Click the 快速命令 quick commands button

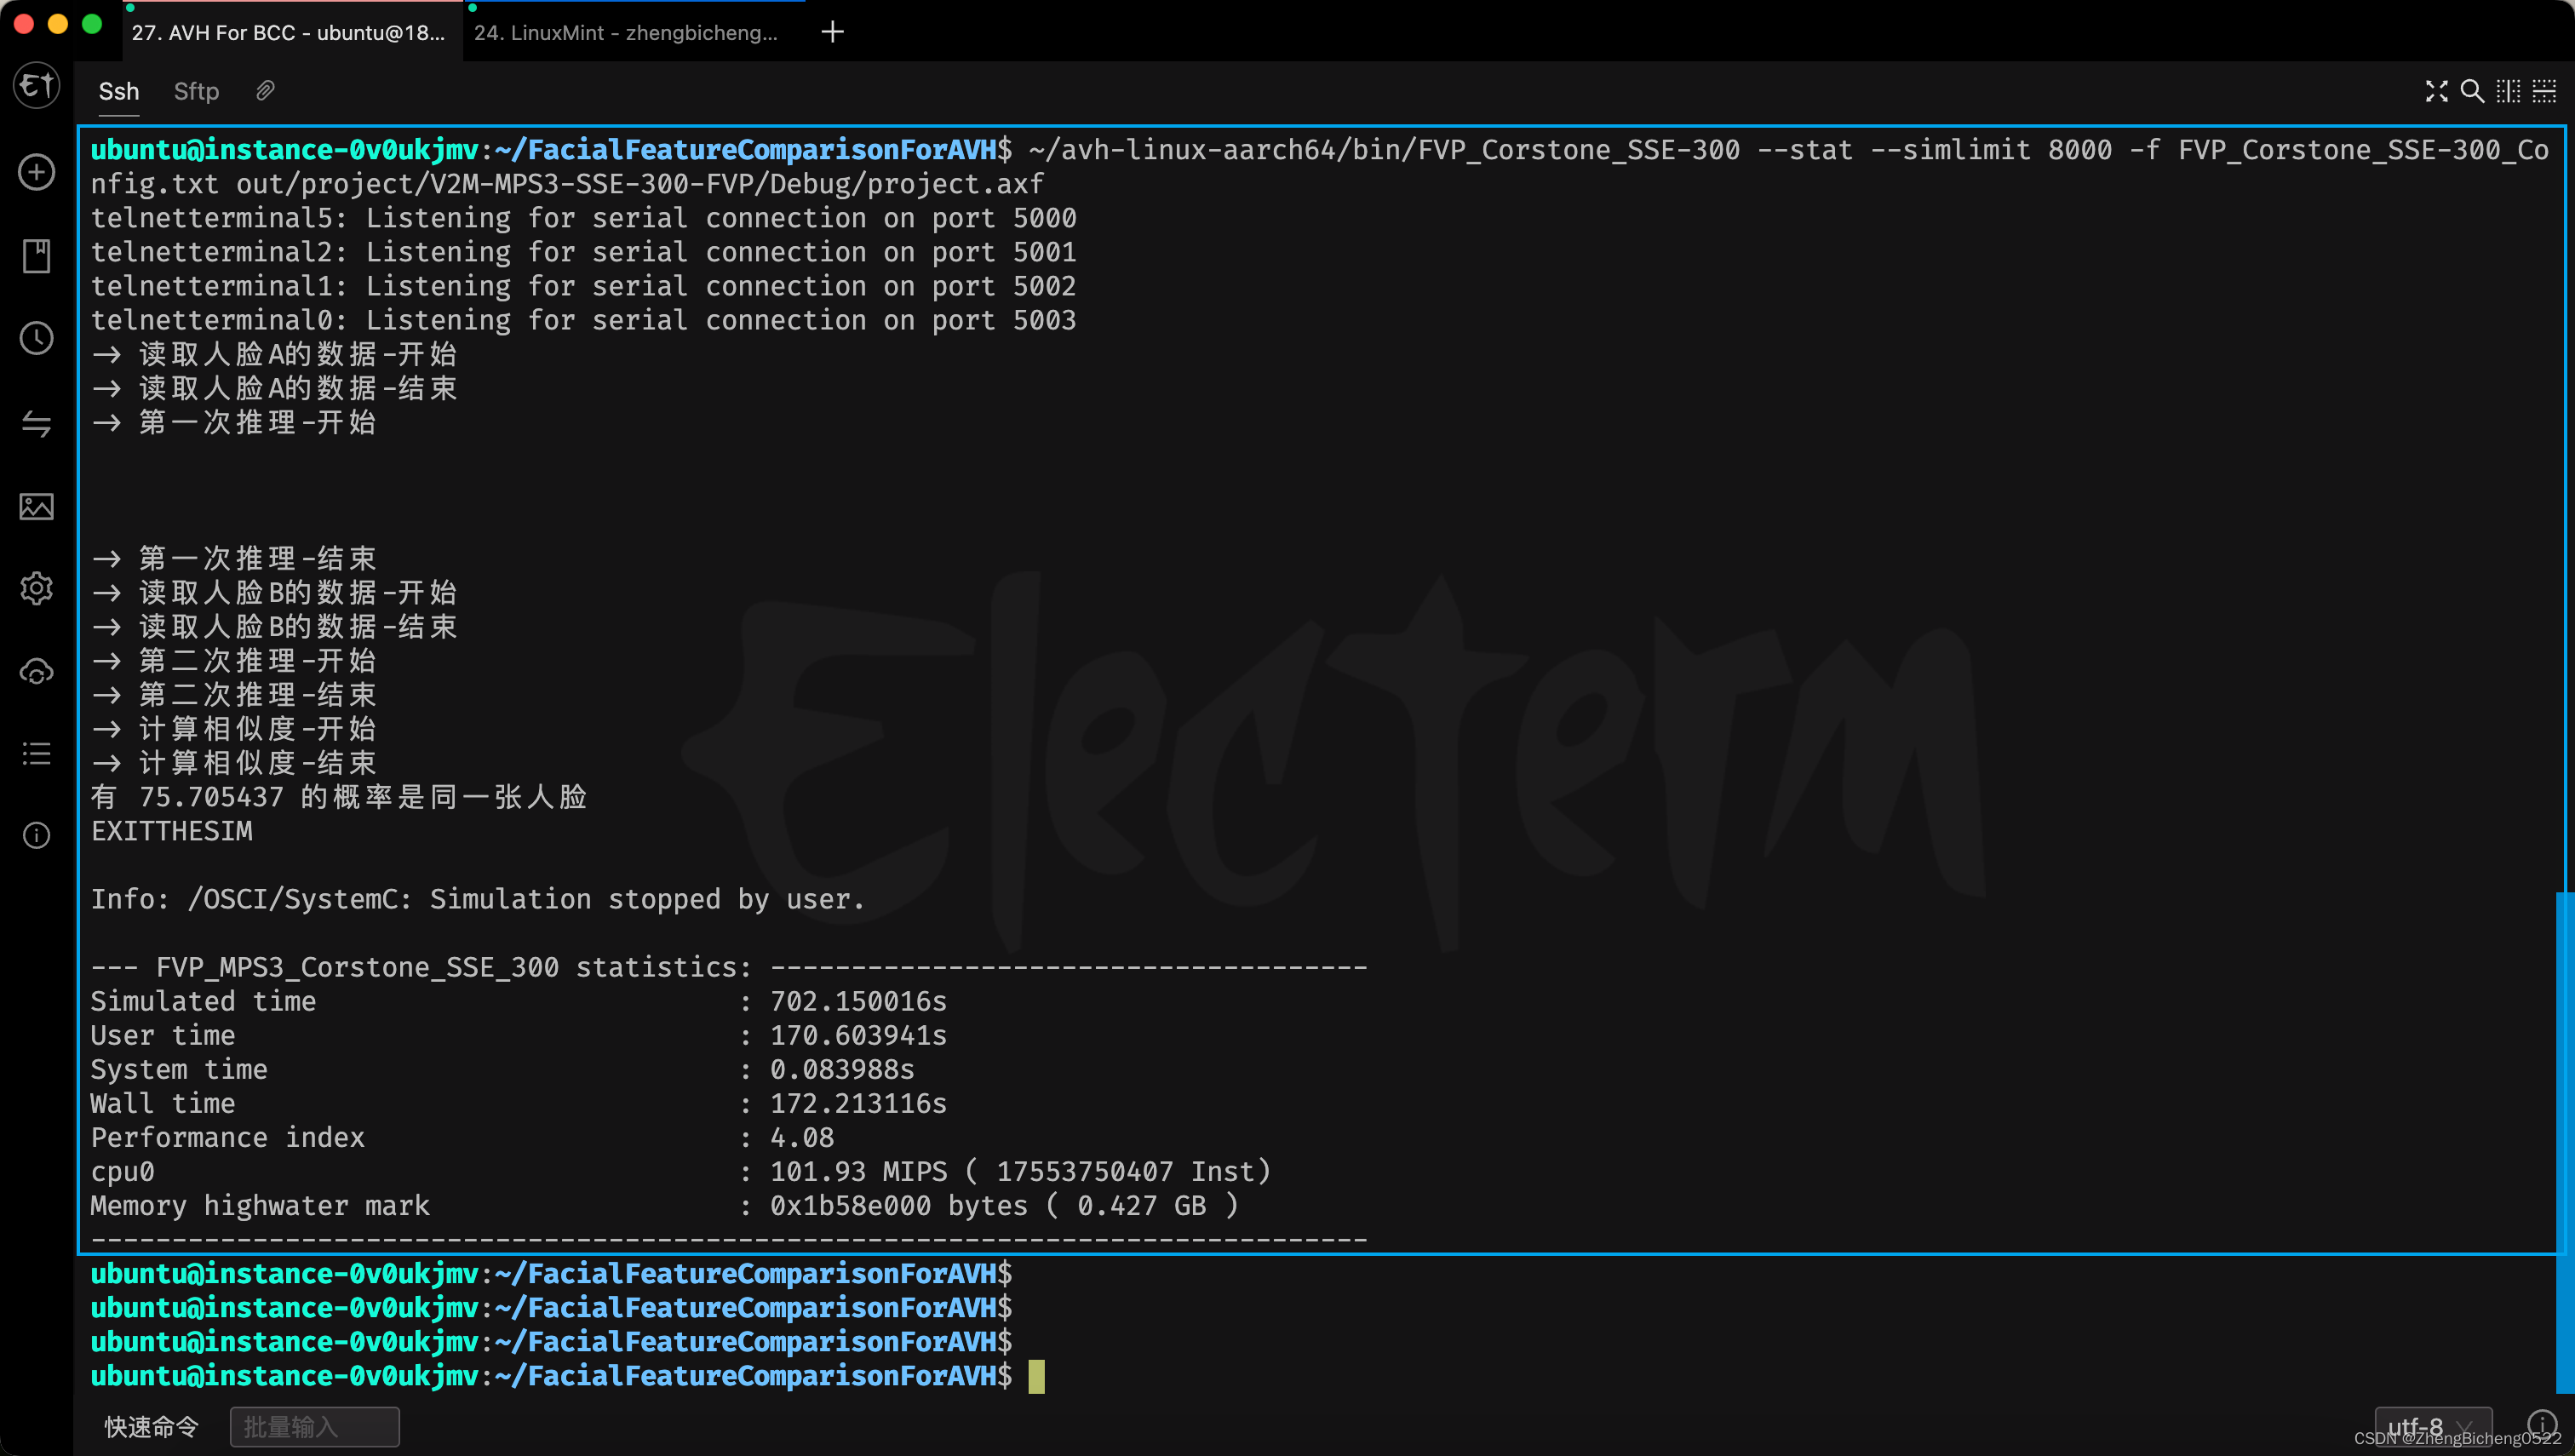tap(152, 1427)
